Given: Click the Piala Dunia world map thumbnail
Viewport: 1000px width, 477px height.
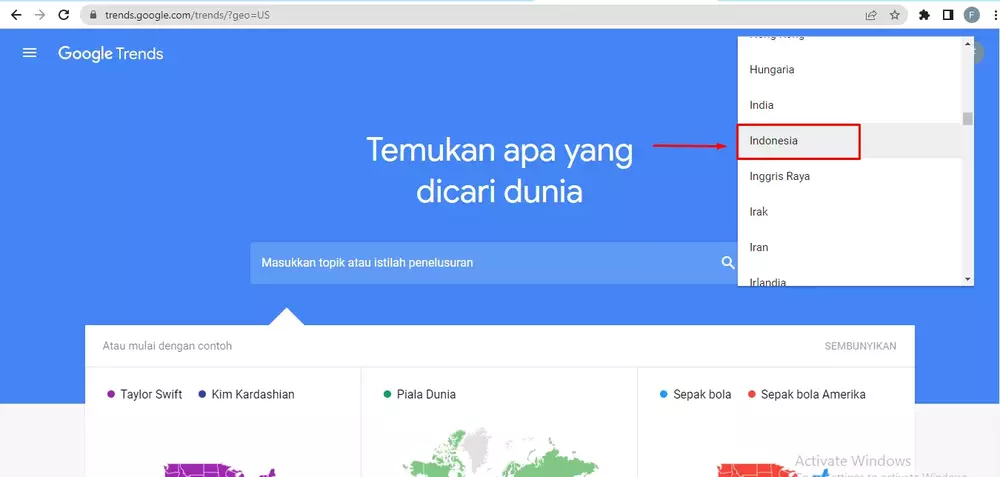Looking at the screenshot, I should click(x=501, y=453).
